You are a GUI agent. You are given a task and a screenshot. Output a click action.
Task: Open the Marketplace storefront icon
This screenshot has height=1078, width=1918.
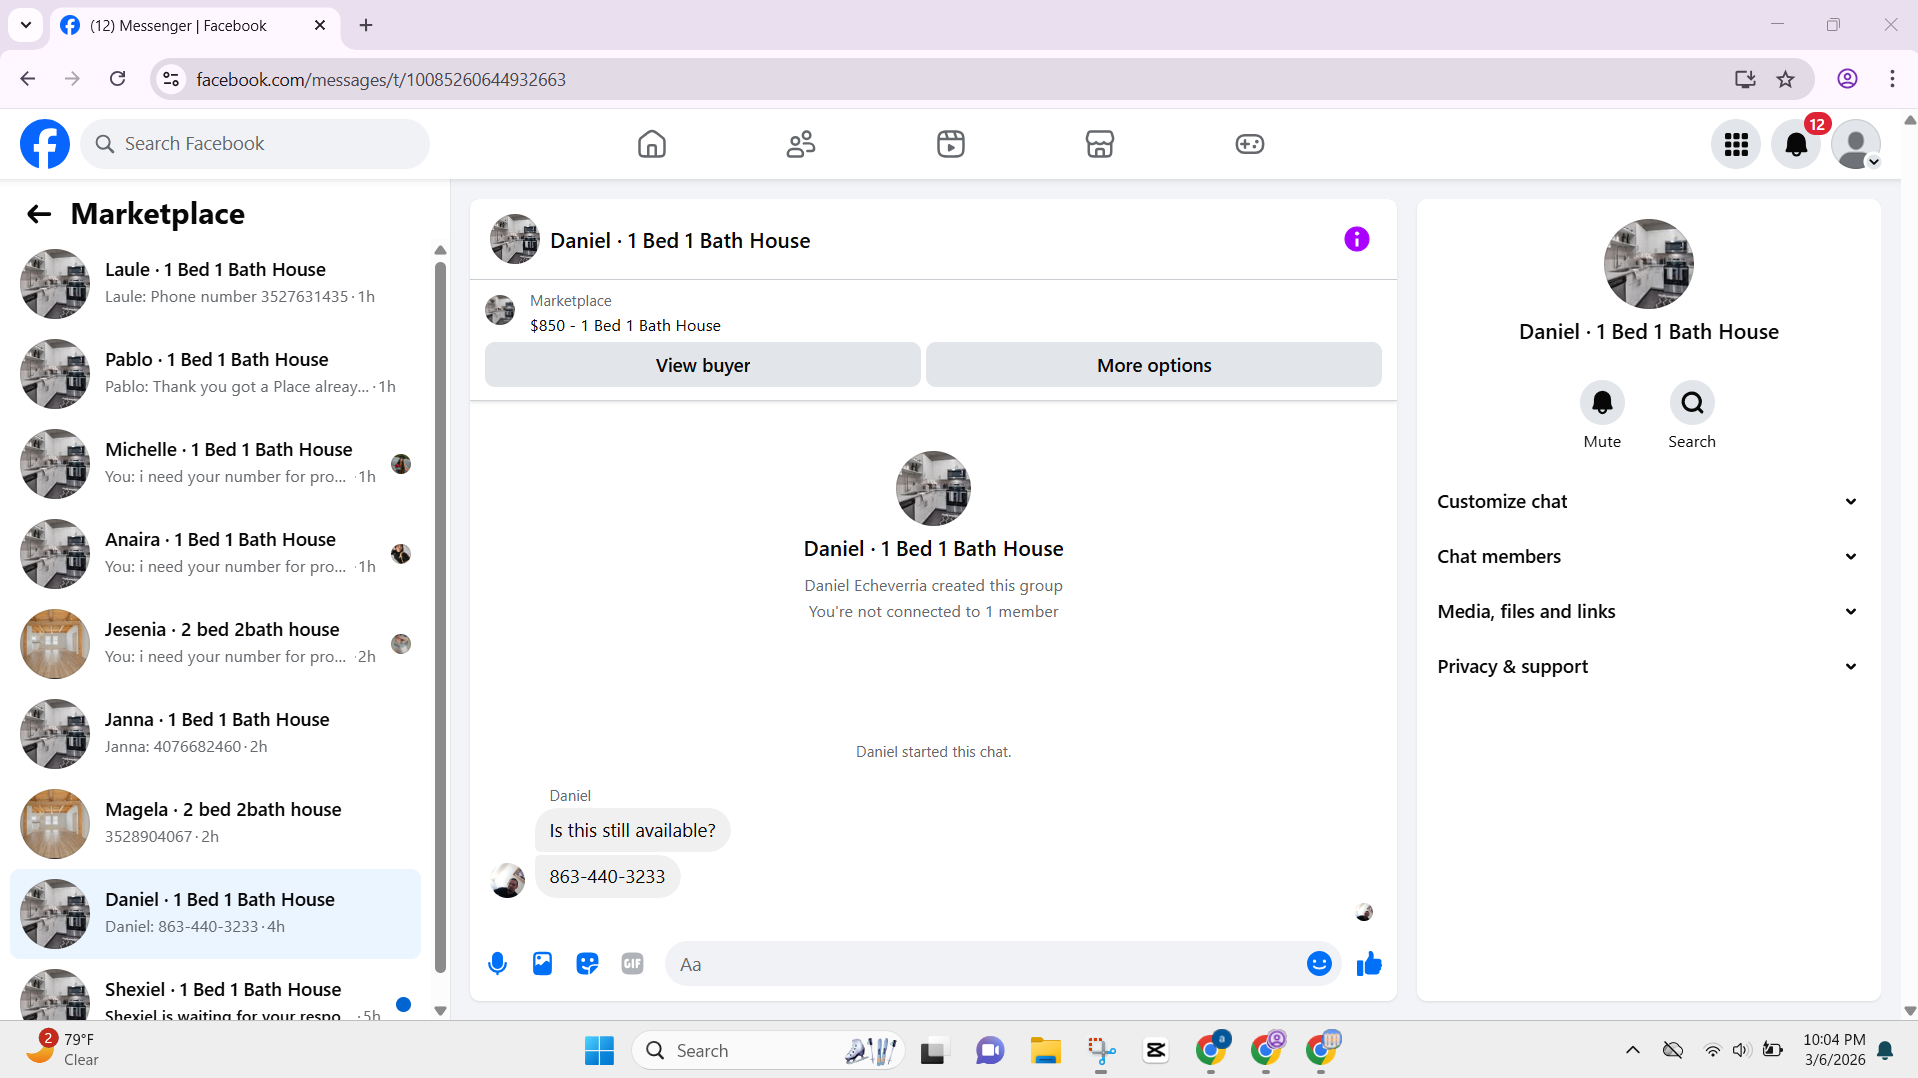tap(1100, 144)
